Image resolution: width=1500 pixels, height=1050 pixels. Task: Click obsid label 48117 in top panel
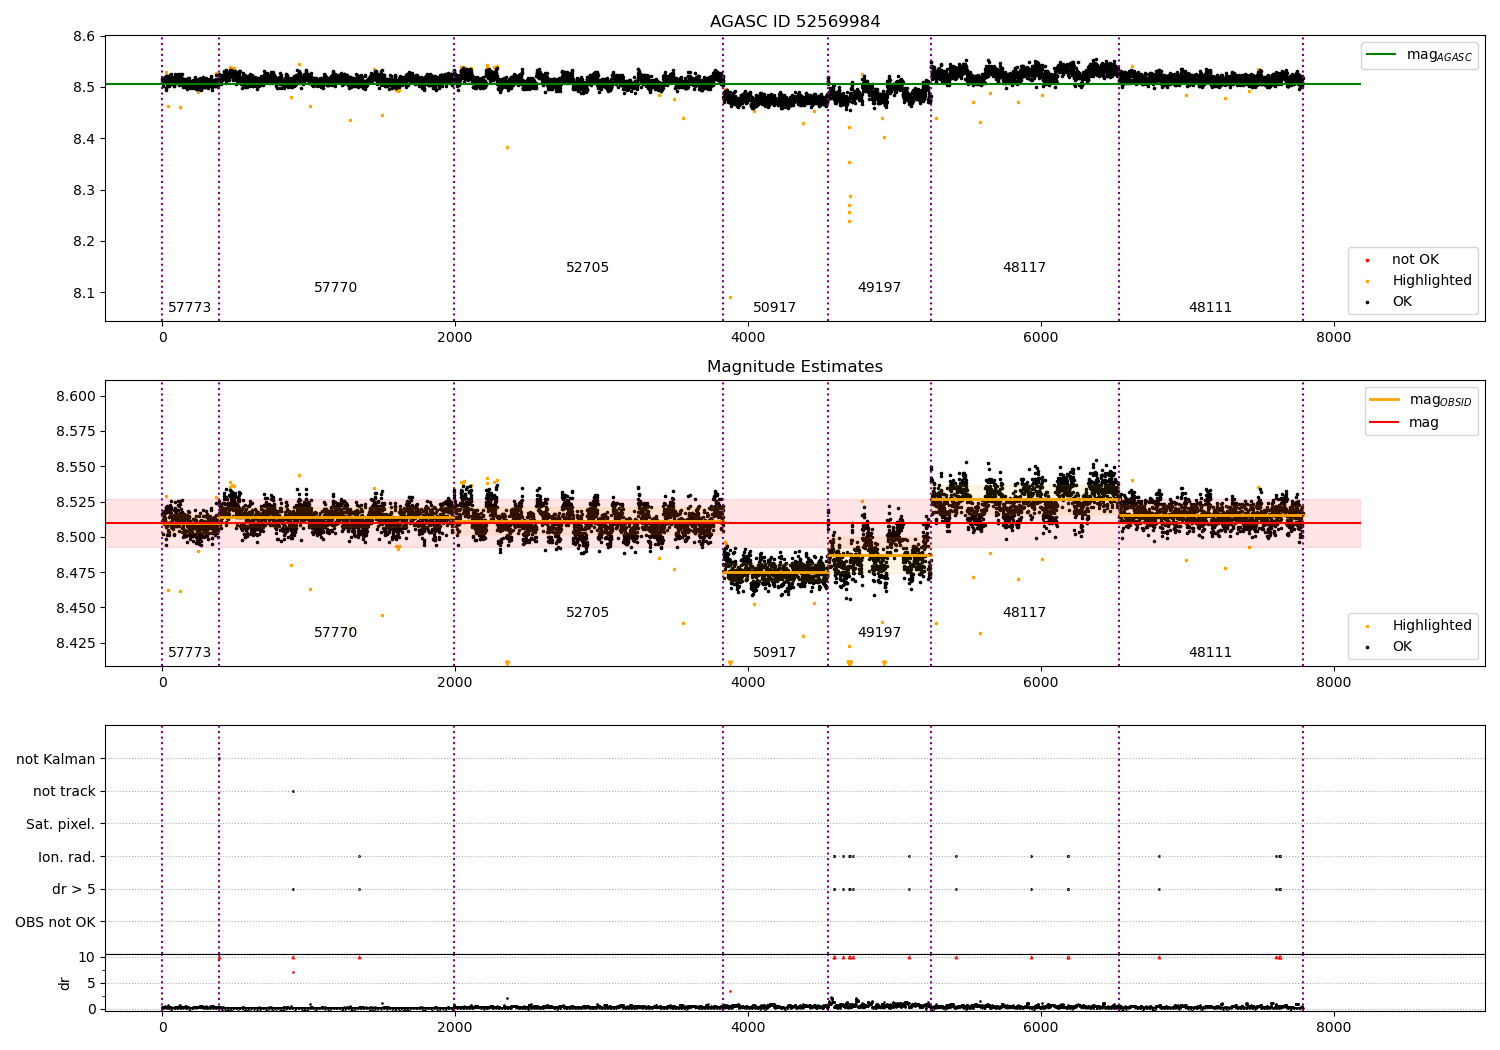point(1024,268)
